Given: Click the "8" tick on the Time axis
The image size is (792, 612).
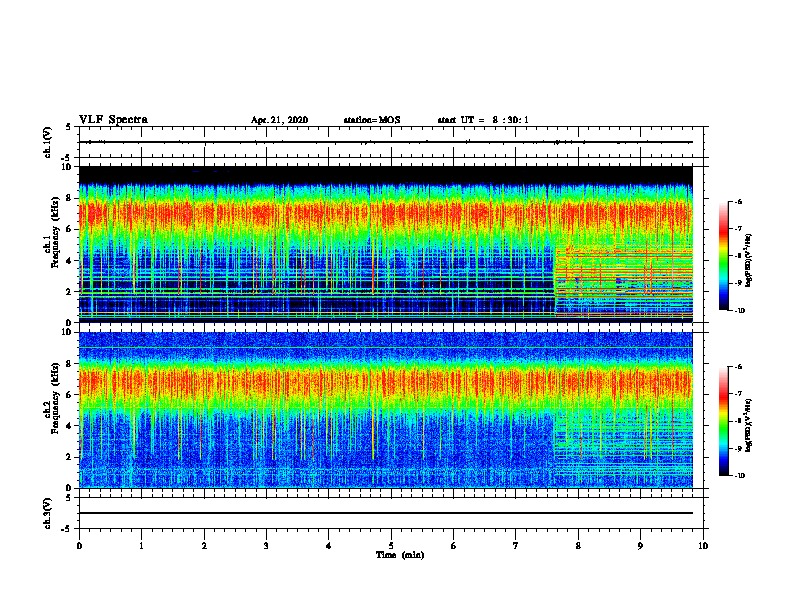Looking at the screenshot, I should point(578,546).
